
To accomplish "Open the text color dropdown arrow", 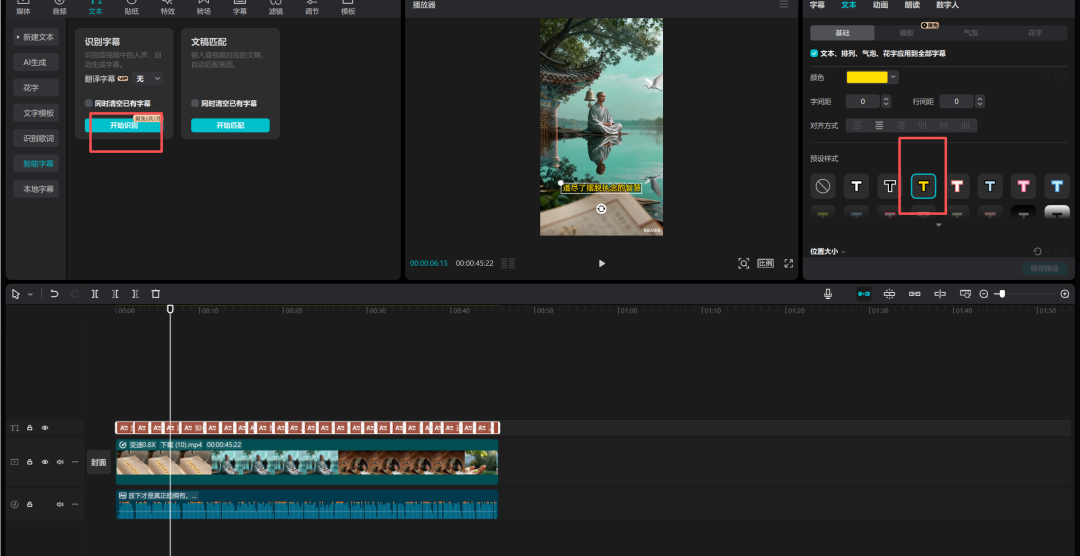I will pyautogui.click(x=893, y=77).
